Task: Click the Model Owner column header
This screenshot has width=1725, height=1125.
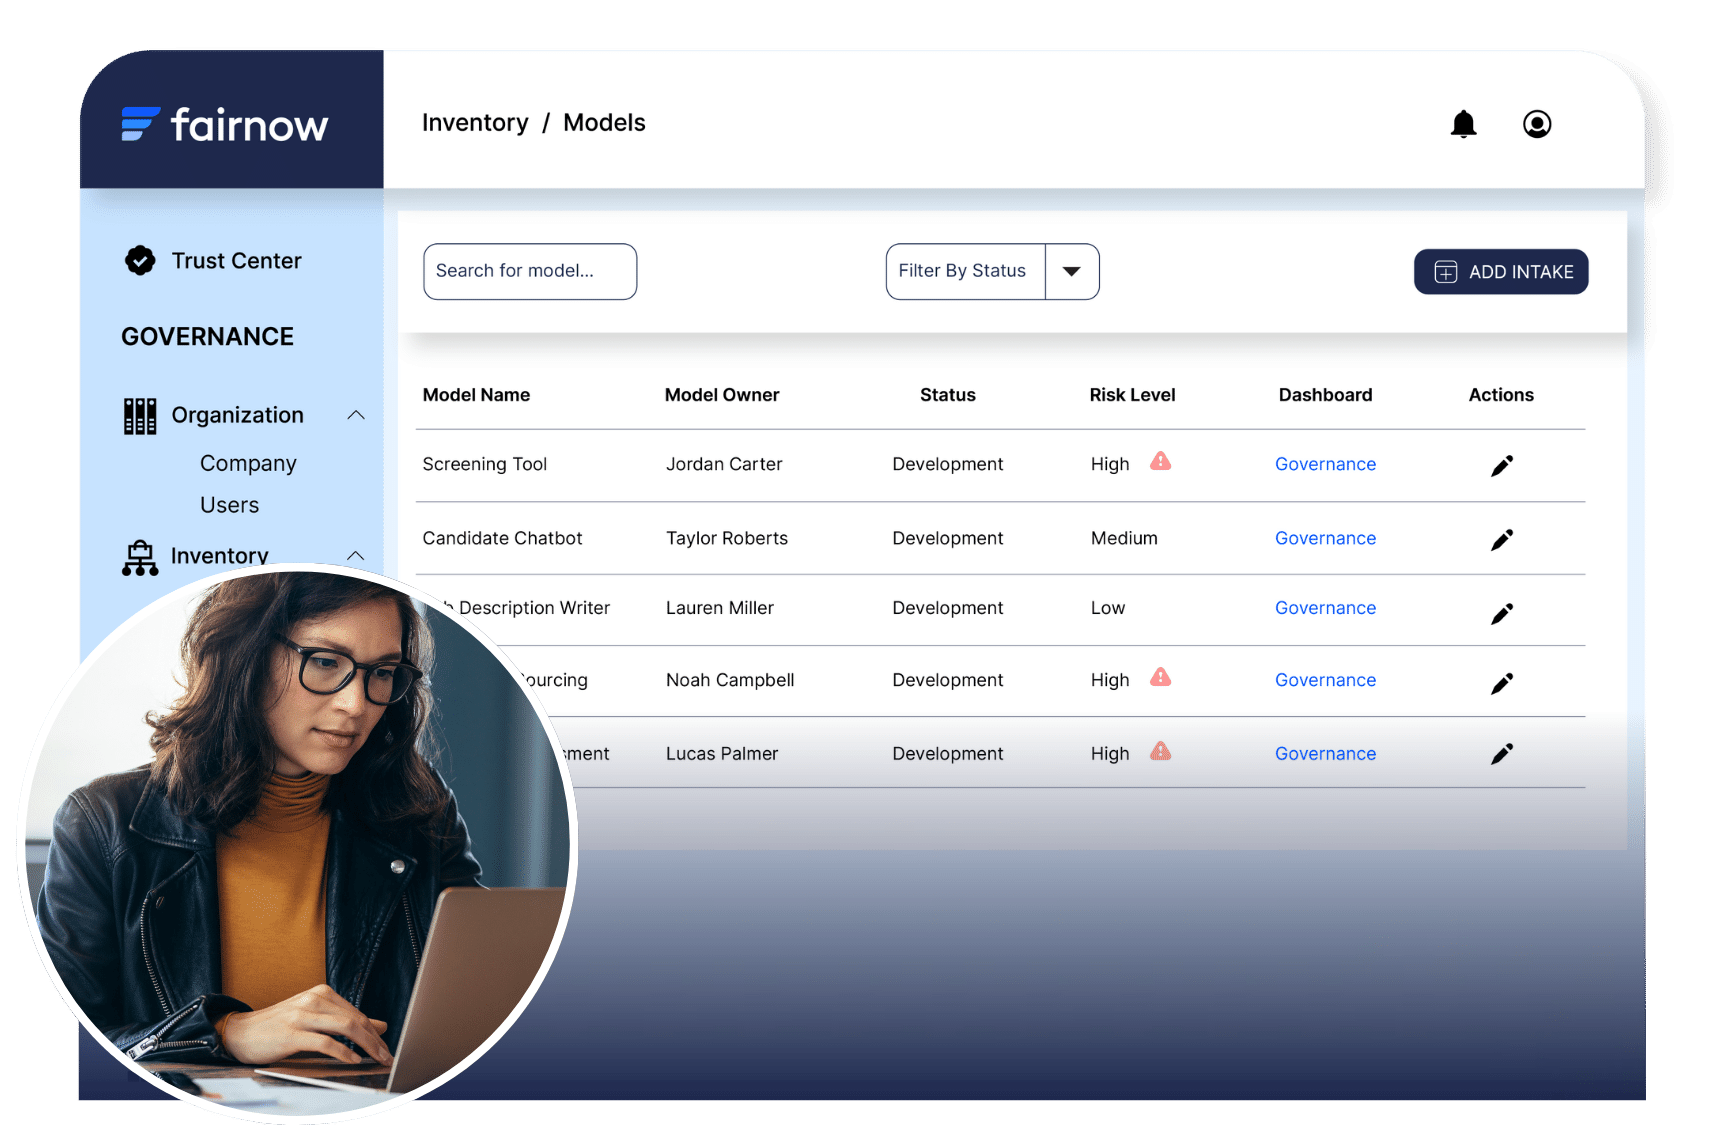Action: click(722, 395)
